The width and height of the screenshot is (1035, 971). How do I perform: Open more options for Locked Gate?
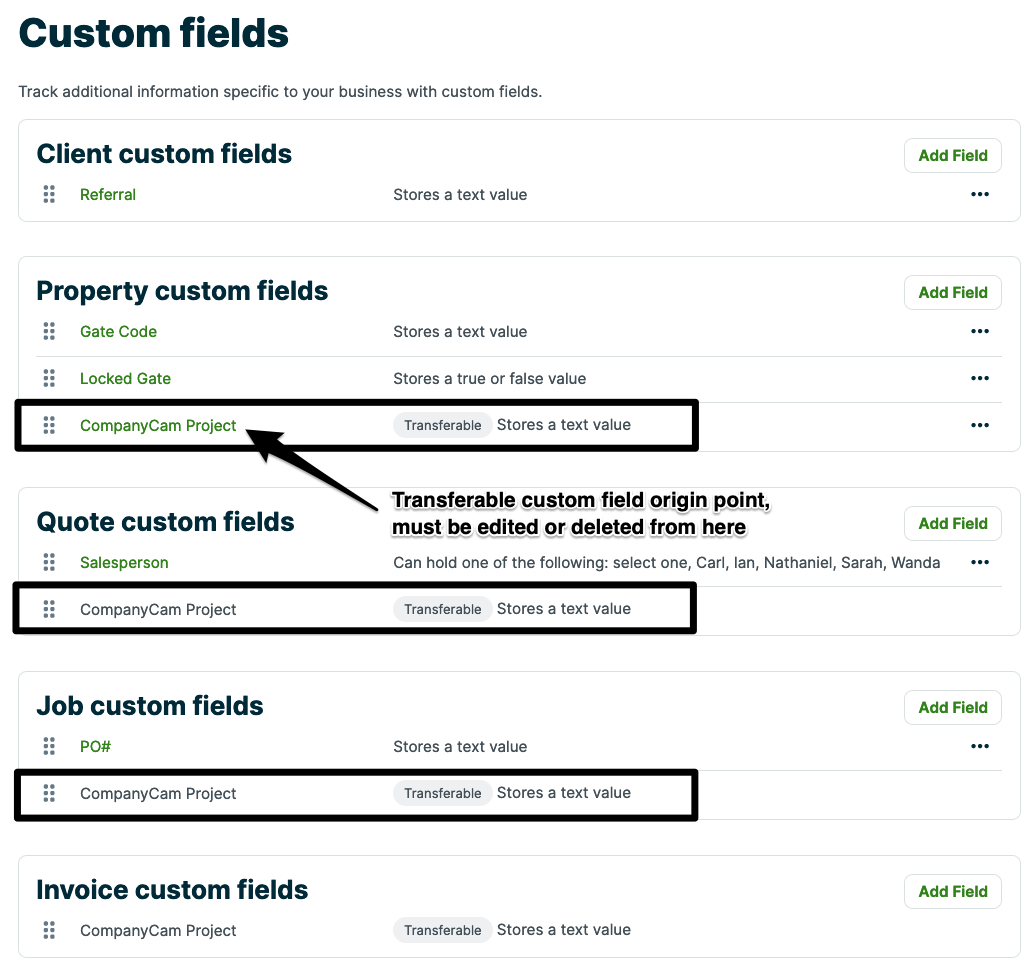(979, 379)
